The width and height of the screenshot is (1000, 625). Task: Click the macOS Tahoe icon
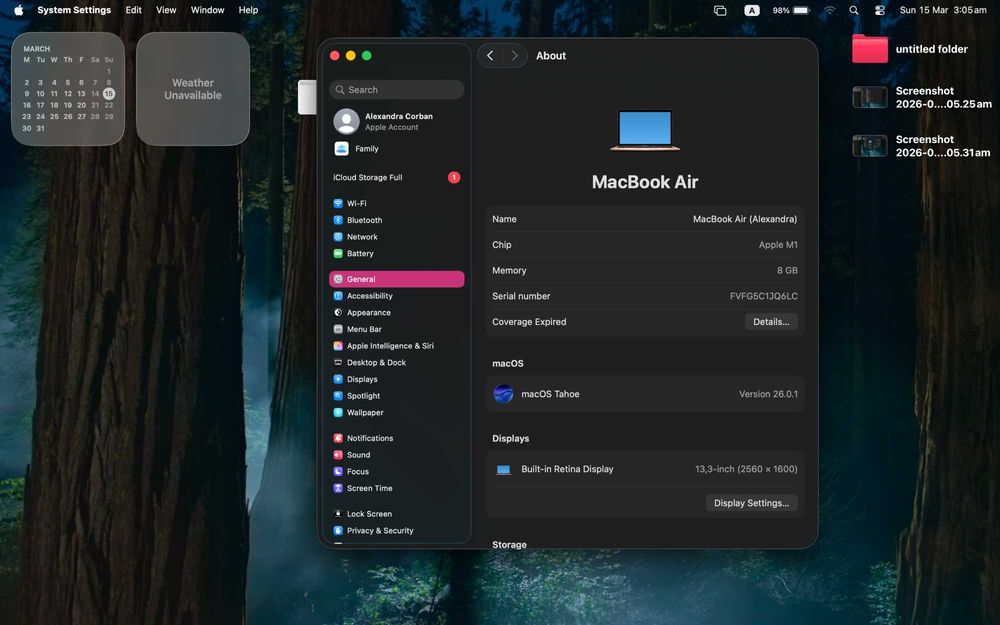[503, 394]
